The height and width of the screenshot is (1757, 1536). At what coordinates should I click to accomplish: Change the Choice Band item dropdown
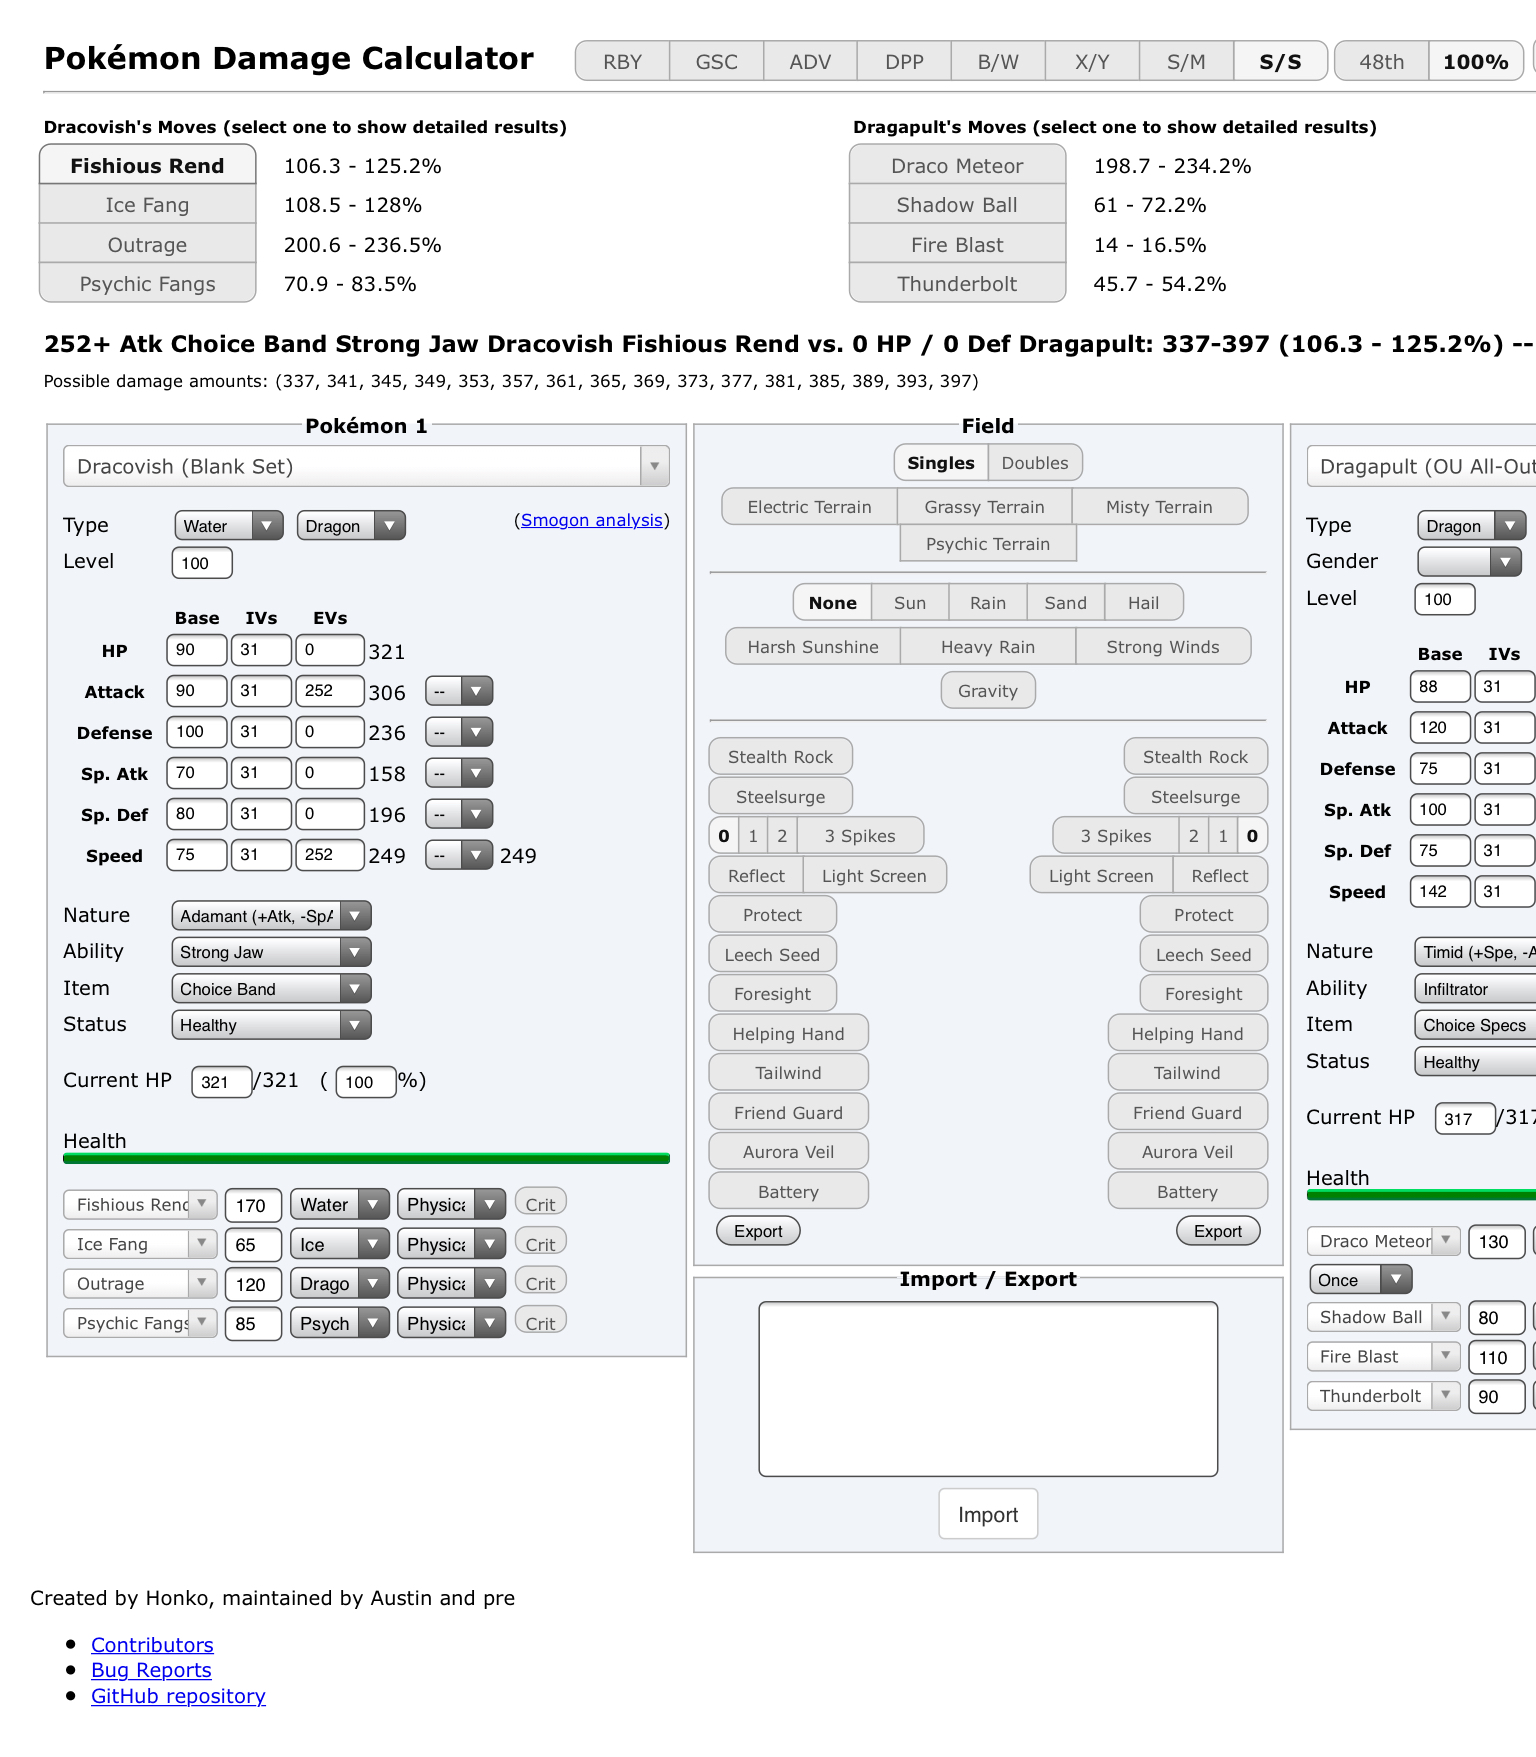click(271, 989)
